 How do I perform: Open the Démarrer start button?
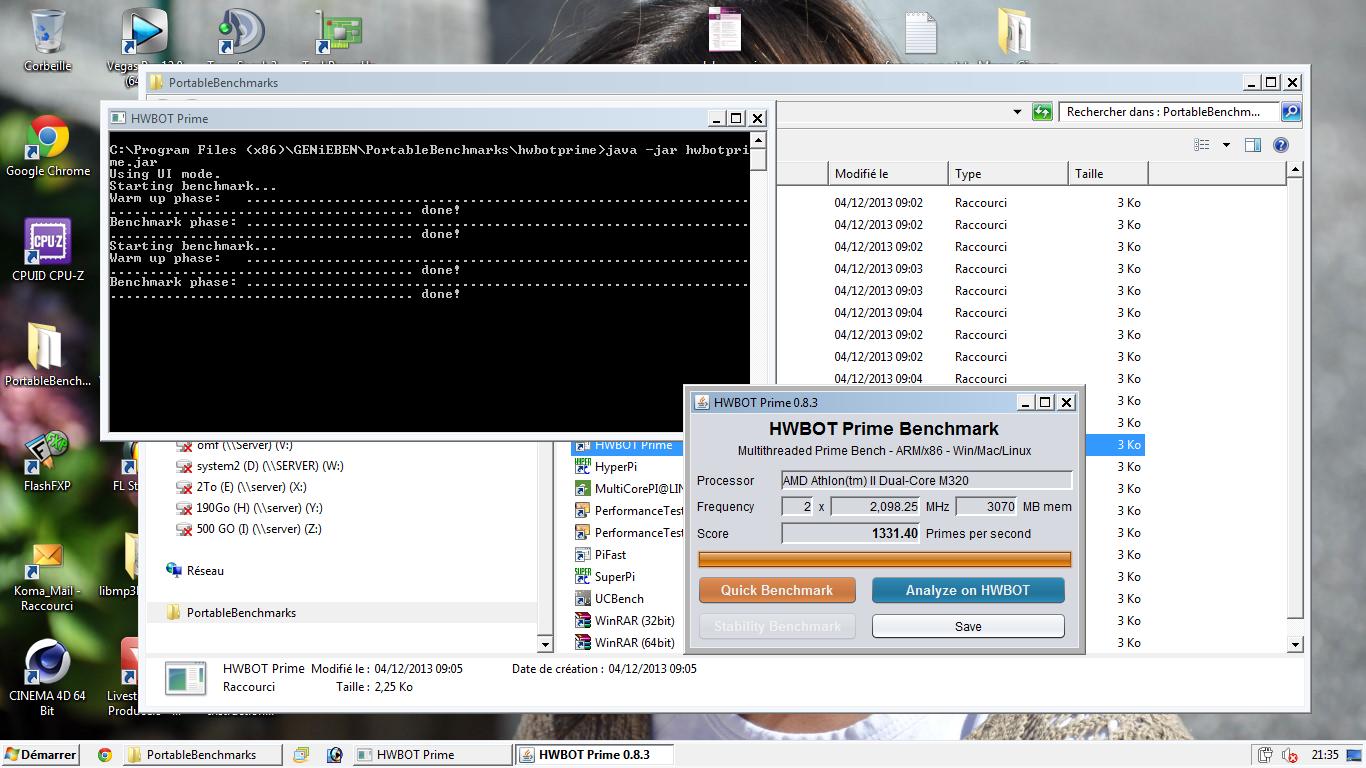(x=41, y=755)
